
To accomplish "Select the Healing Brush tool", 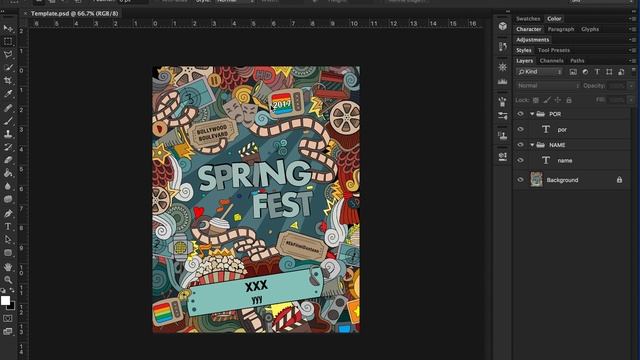I will (8, 108).
